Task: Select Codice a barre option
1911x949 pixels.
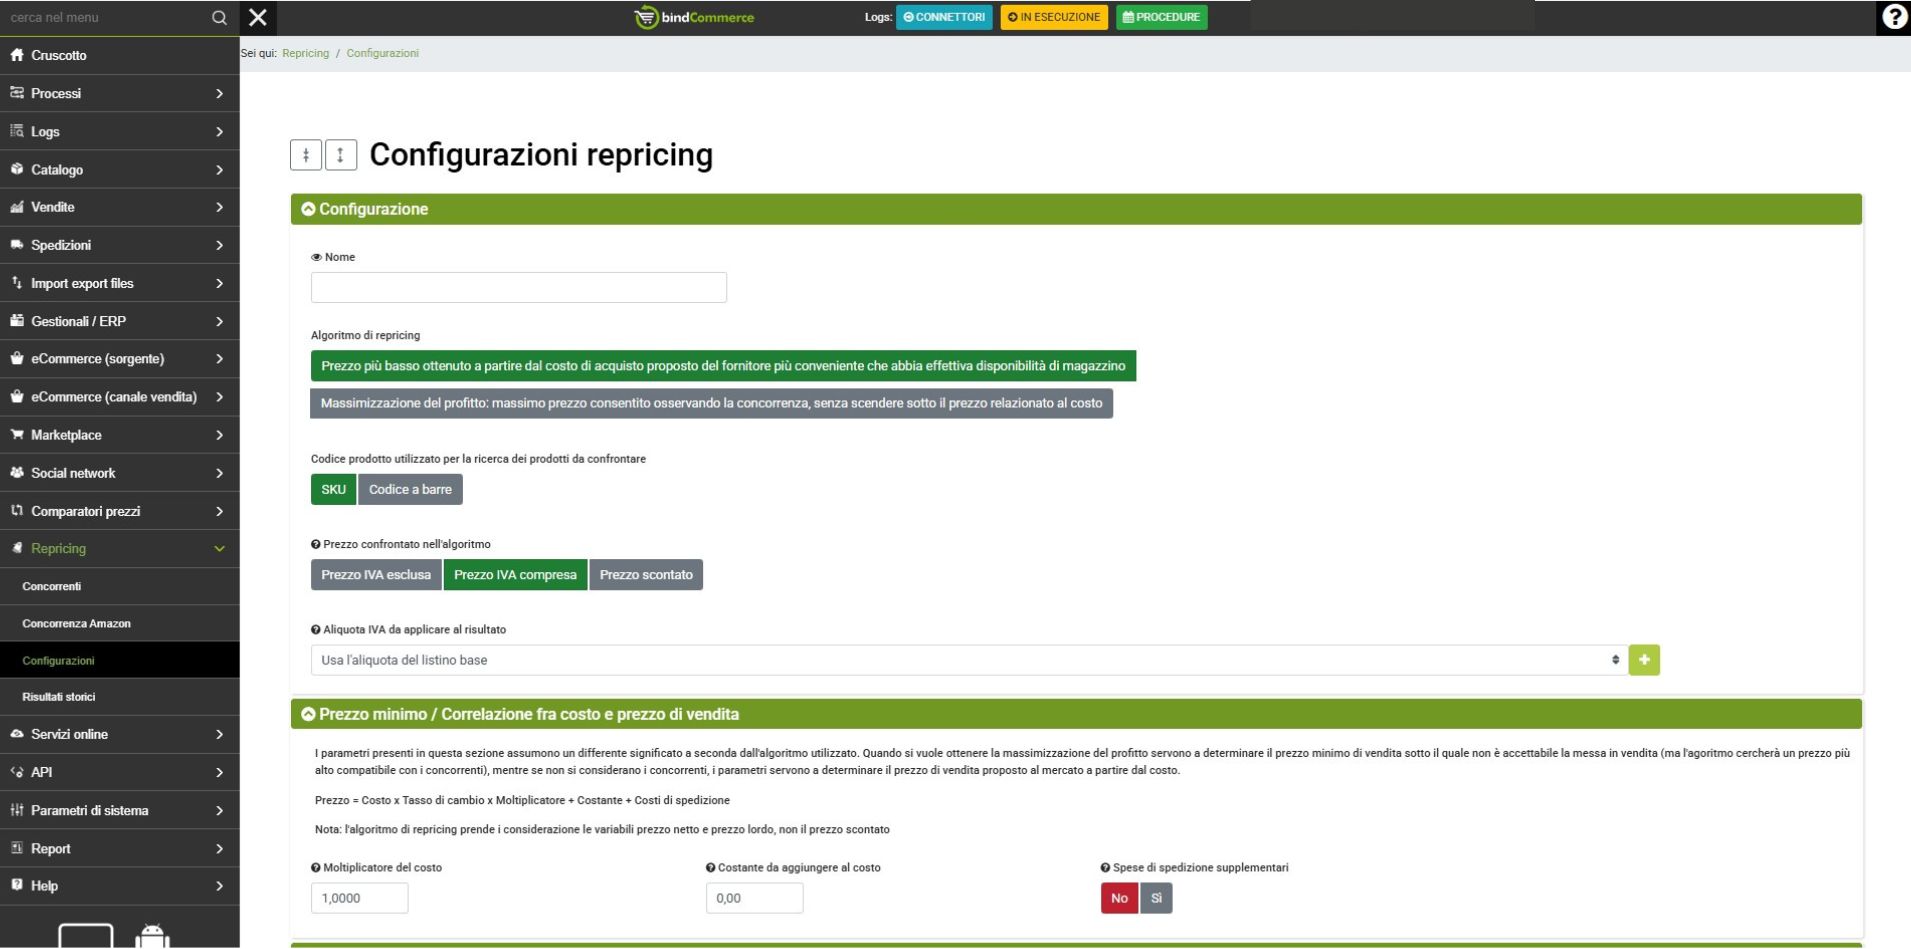Action: click(410, 489)
